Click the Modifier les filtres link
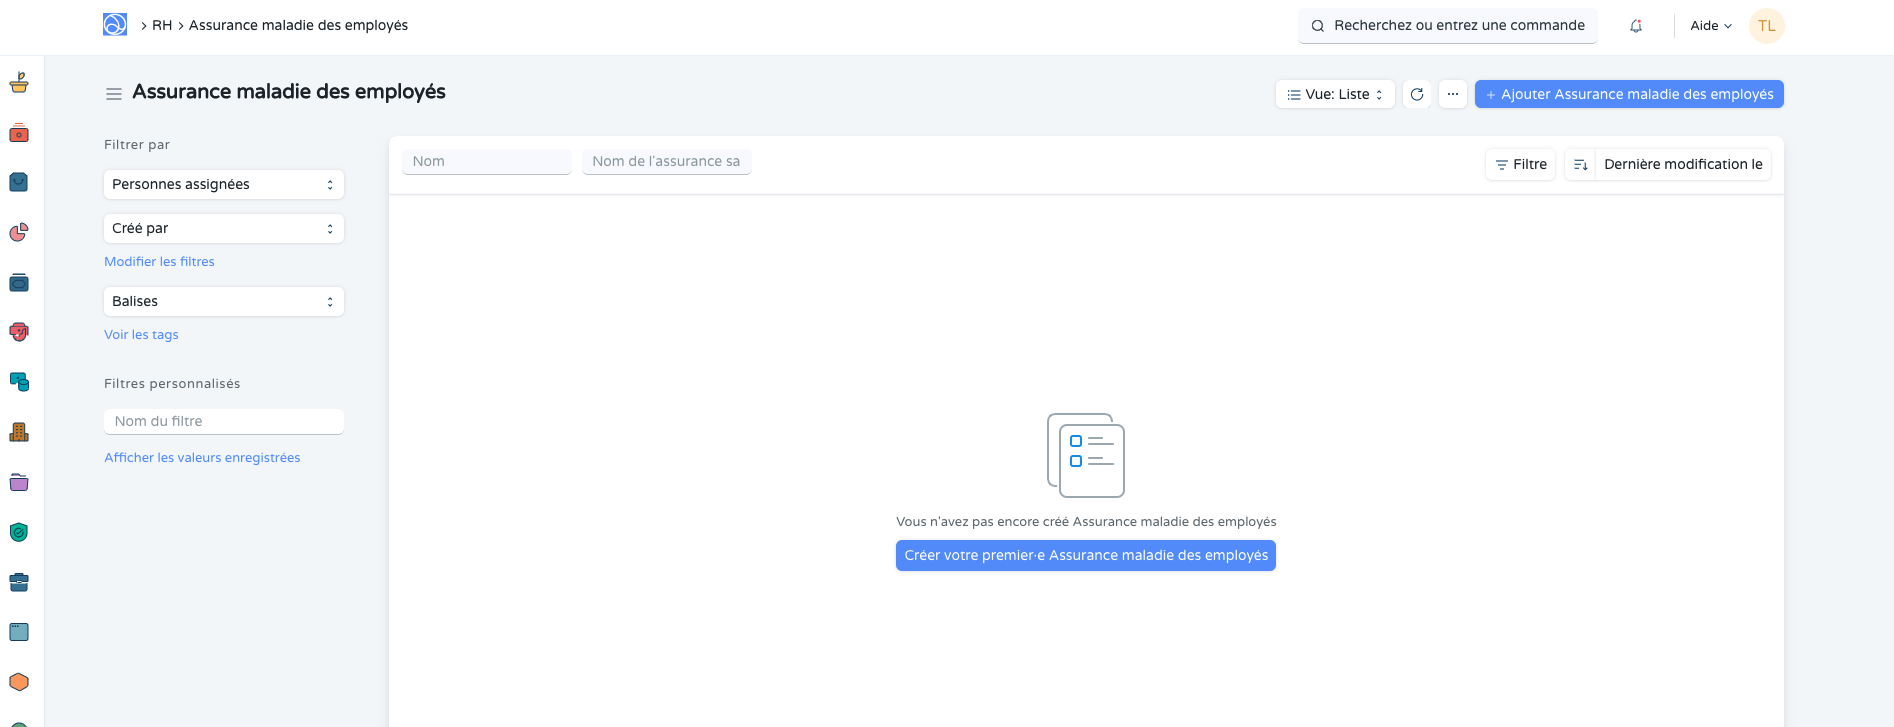This screenshot has height=727, width=1894. [159, 262]
